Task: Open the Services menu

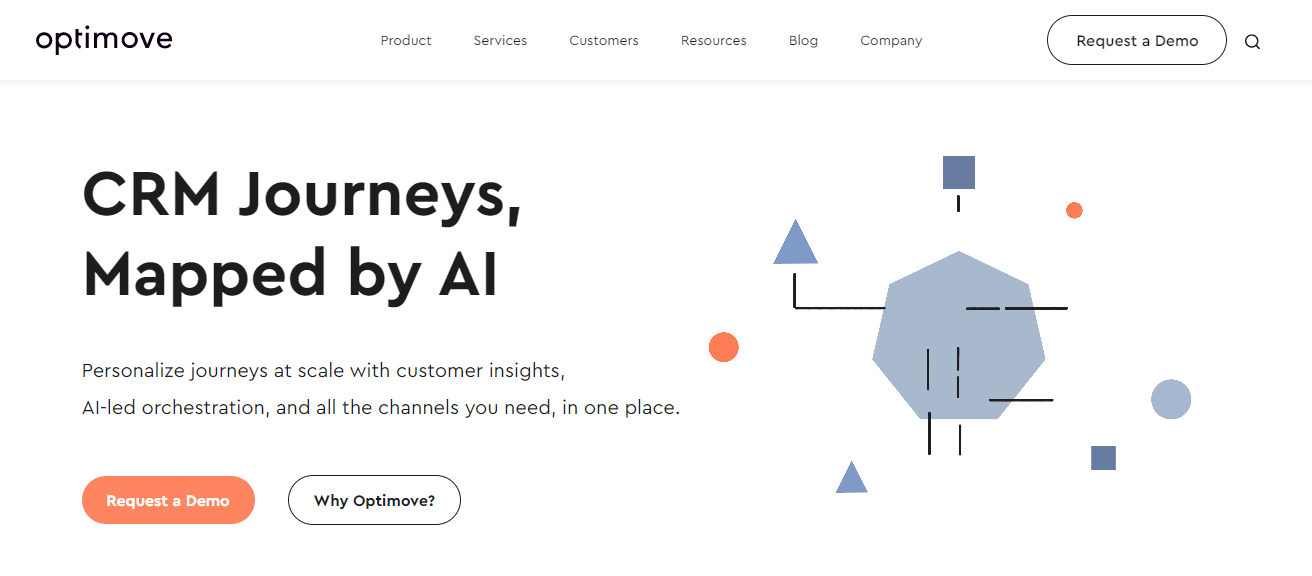Action: (500, 41)
